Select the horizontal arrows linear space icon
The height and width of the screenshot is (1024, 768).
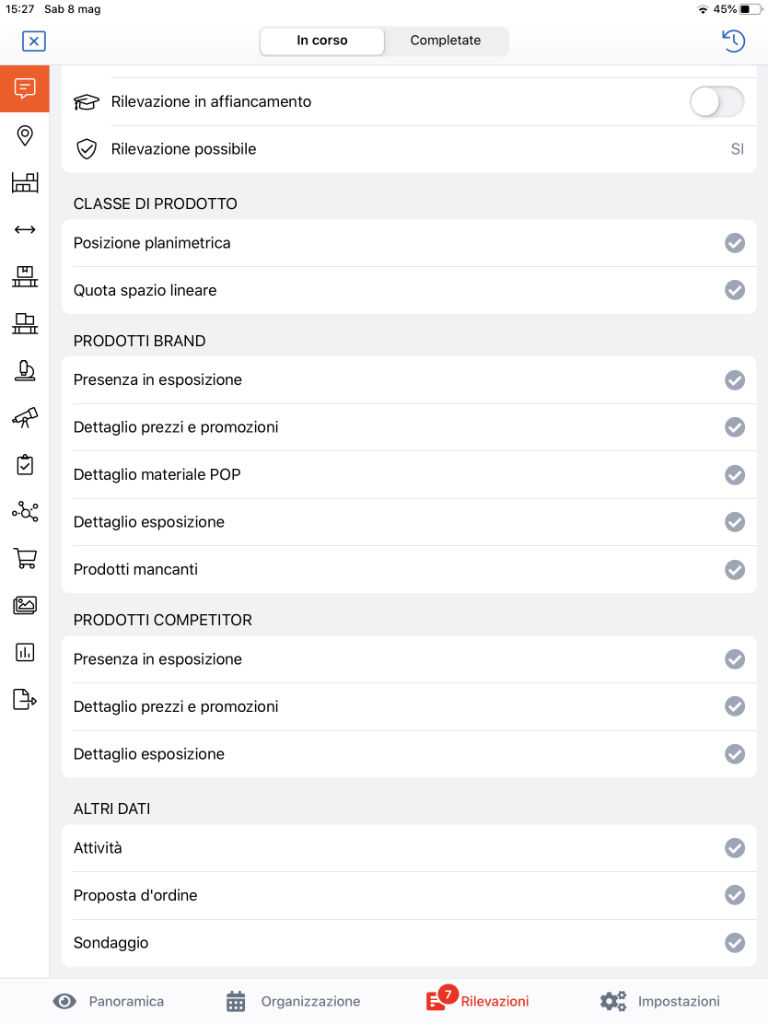[x=24, y=230]
